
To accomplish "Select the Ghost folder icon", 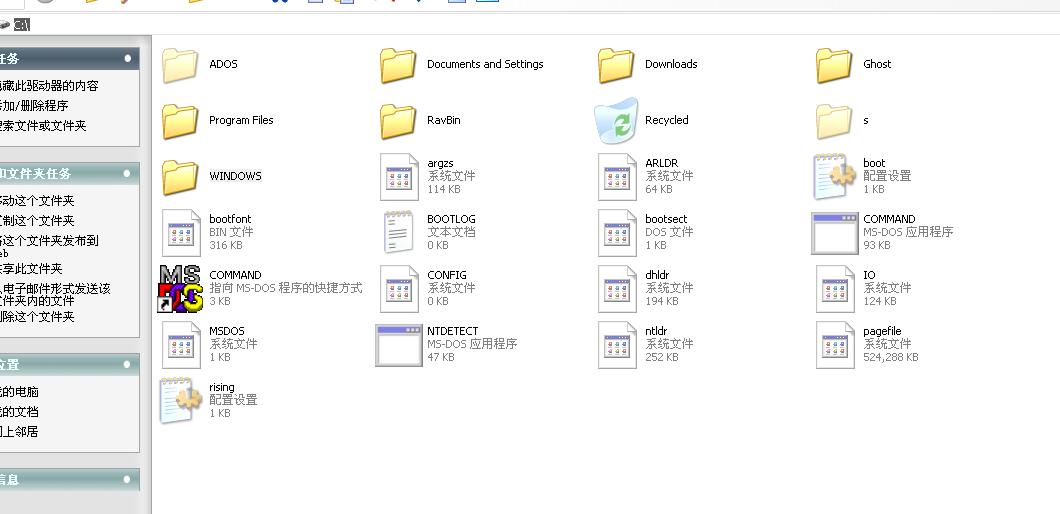I will [834, 65].
